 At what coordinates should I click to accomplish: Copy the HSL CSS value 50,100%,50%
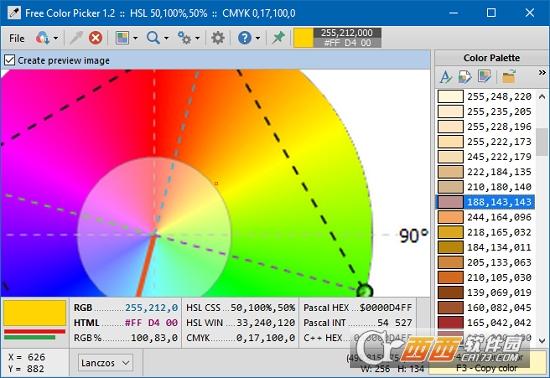pos(263,308)
